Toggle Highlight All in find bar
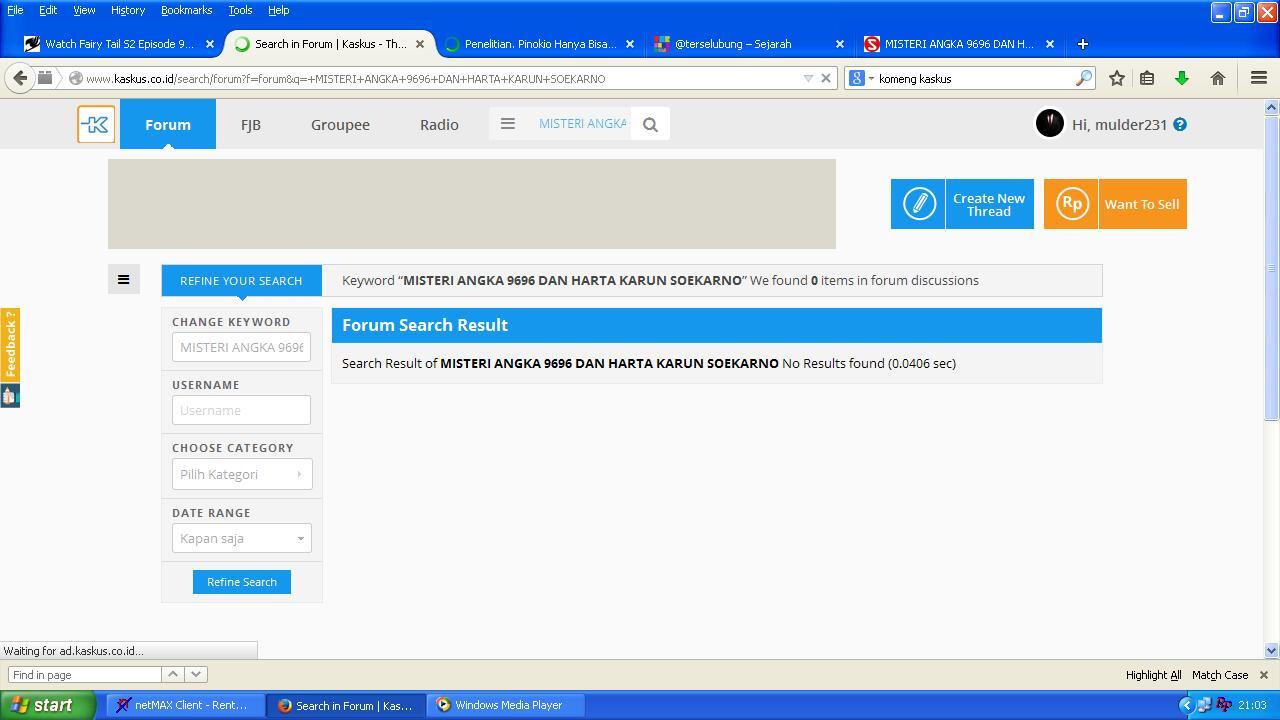 coord(1153,675)
